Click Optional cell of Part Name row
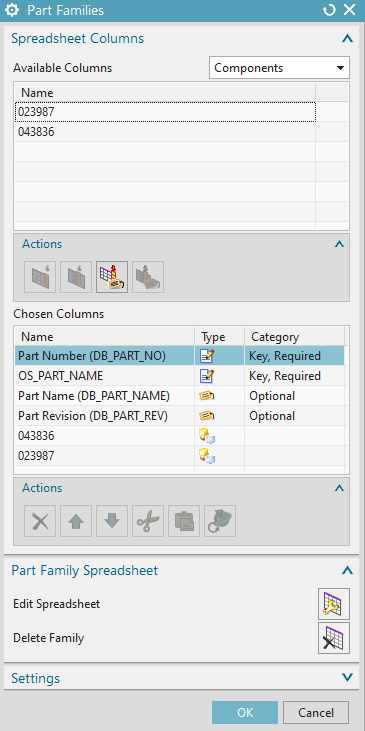Image resolution: width=365 pixels, height=731 pixels. tap(294, 396)
